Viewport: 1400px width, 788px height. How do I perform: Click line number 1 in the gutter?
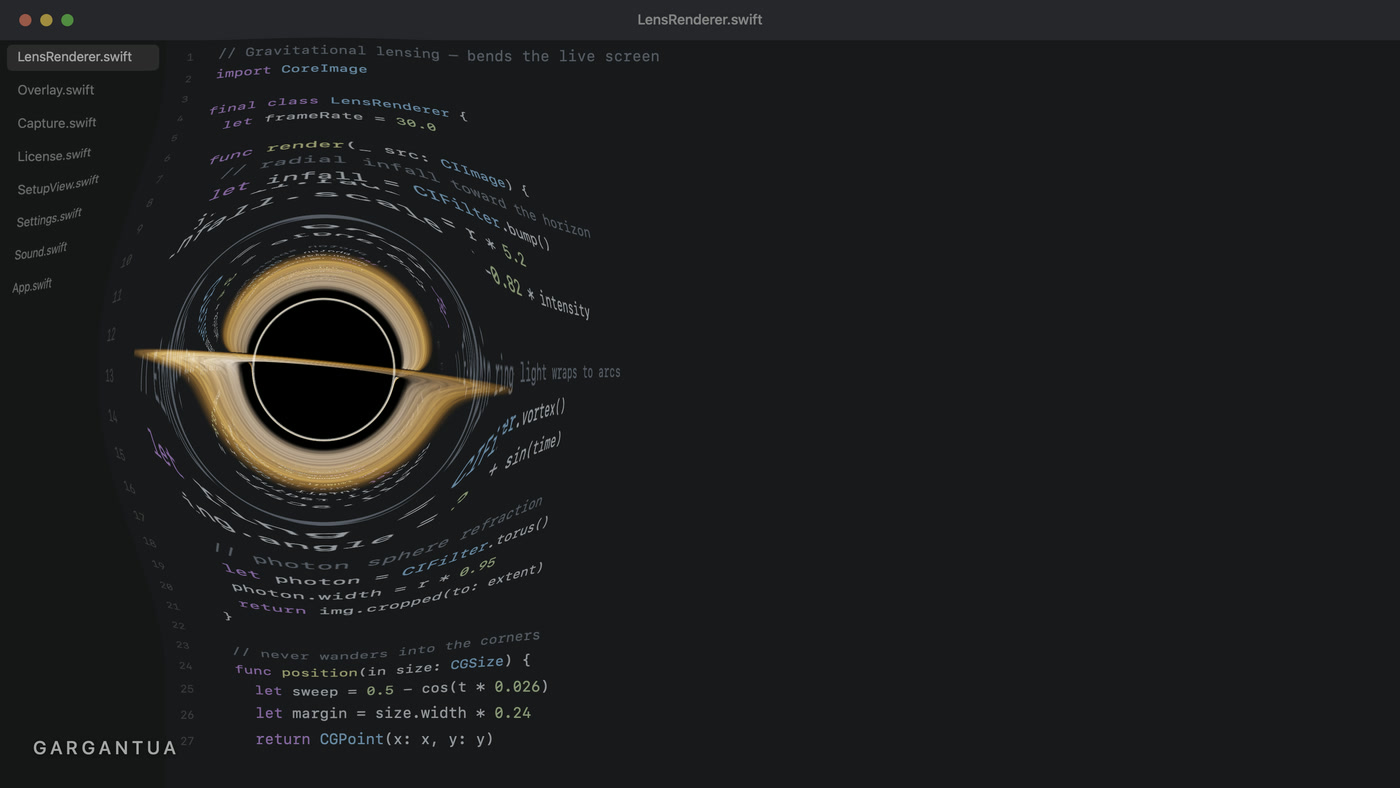point(190,58)
